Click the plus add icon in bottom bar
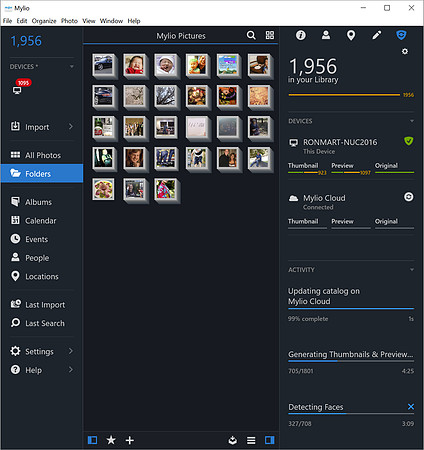424x450 pixels. point(130,440)
